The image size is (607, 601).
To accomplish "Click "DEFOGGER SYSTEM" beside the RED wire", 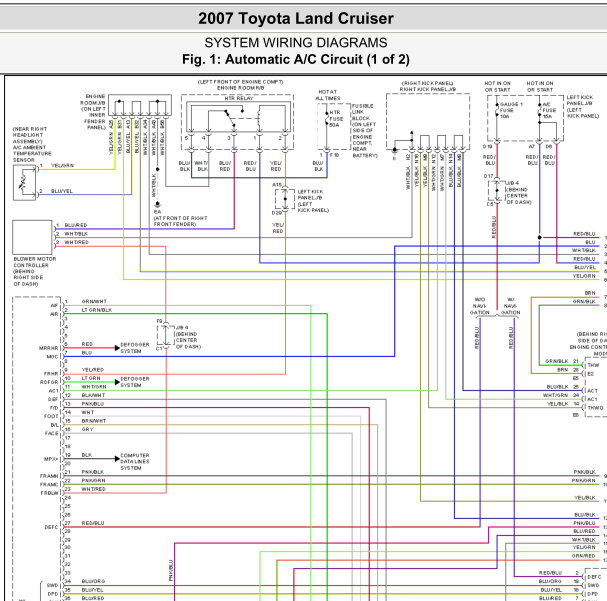I will pyautogui.click(x=135, y=348).
